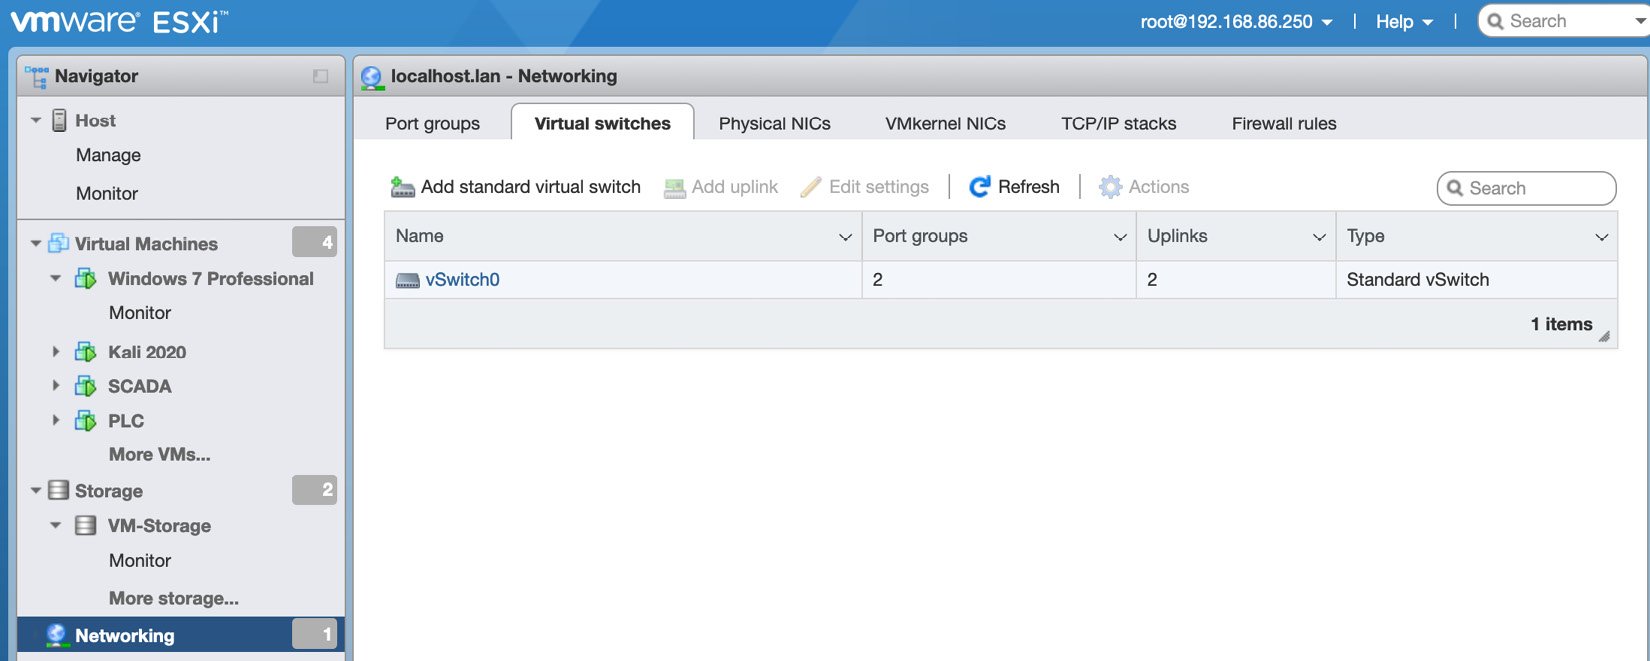Collapse the Windows 7 Professional node
Screen dimensions: 1650x661
[56, 278]
